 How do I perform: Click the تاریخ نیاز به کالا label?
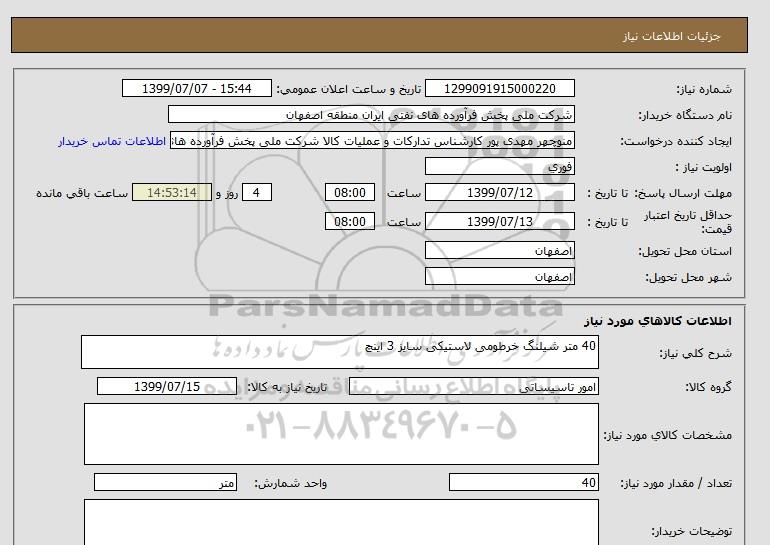pos(287,387)
